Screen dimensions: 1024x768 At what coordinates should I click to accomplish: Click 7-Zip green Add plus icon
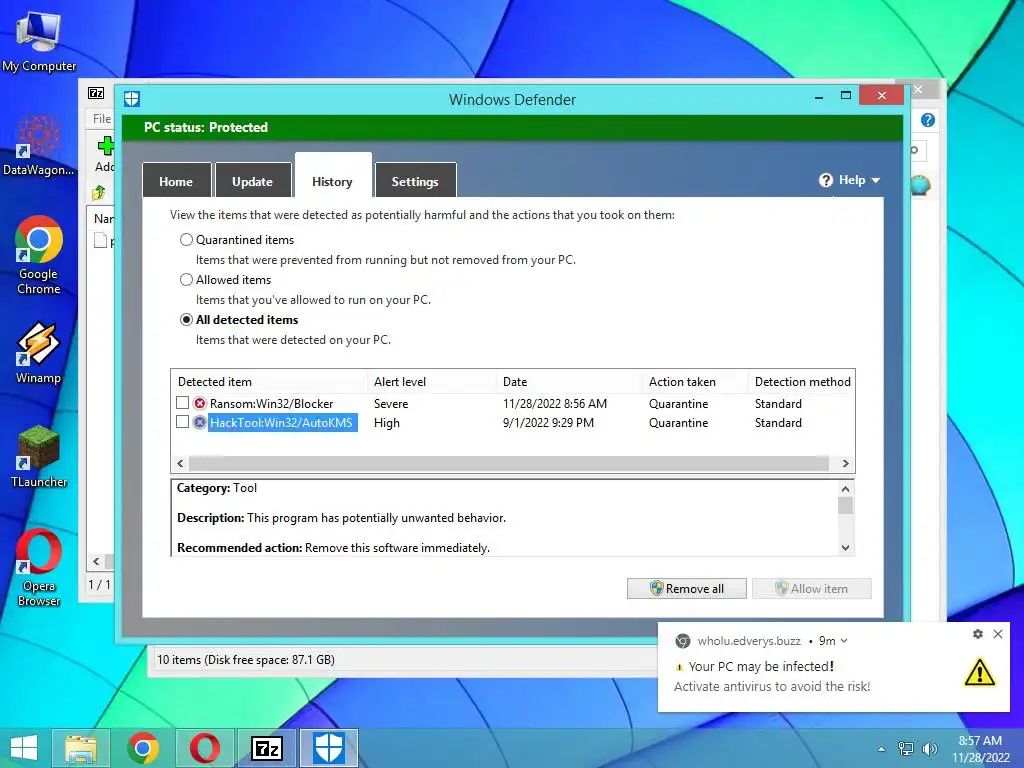pyautogui.click(x=105, y=146)
